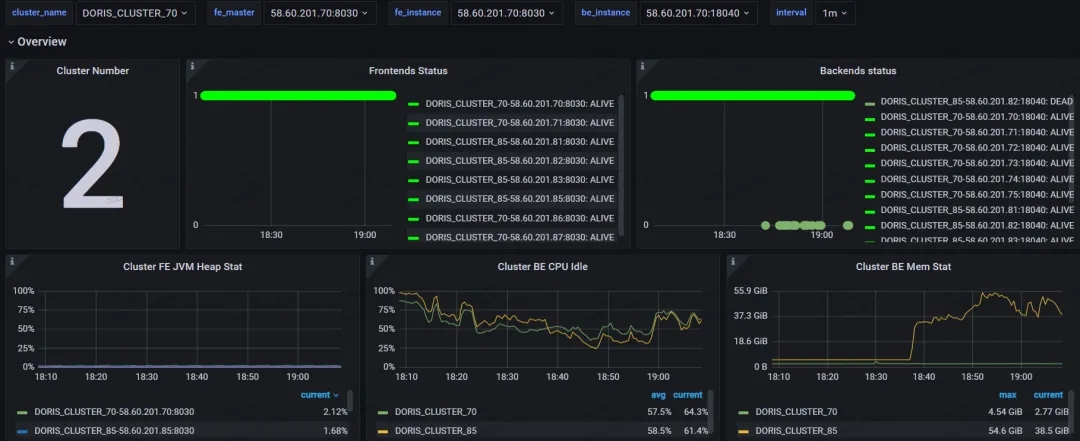Open the interval 1m dropdown

(x=835, y=13)
